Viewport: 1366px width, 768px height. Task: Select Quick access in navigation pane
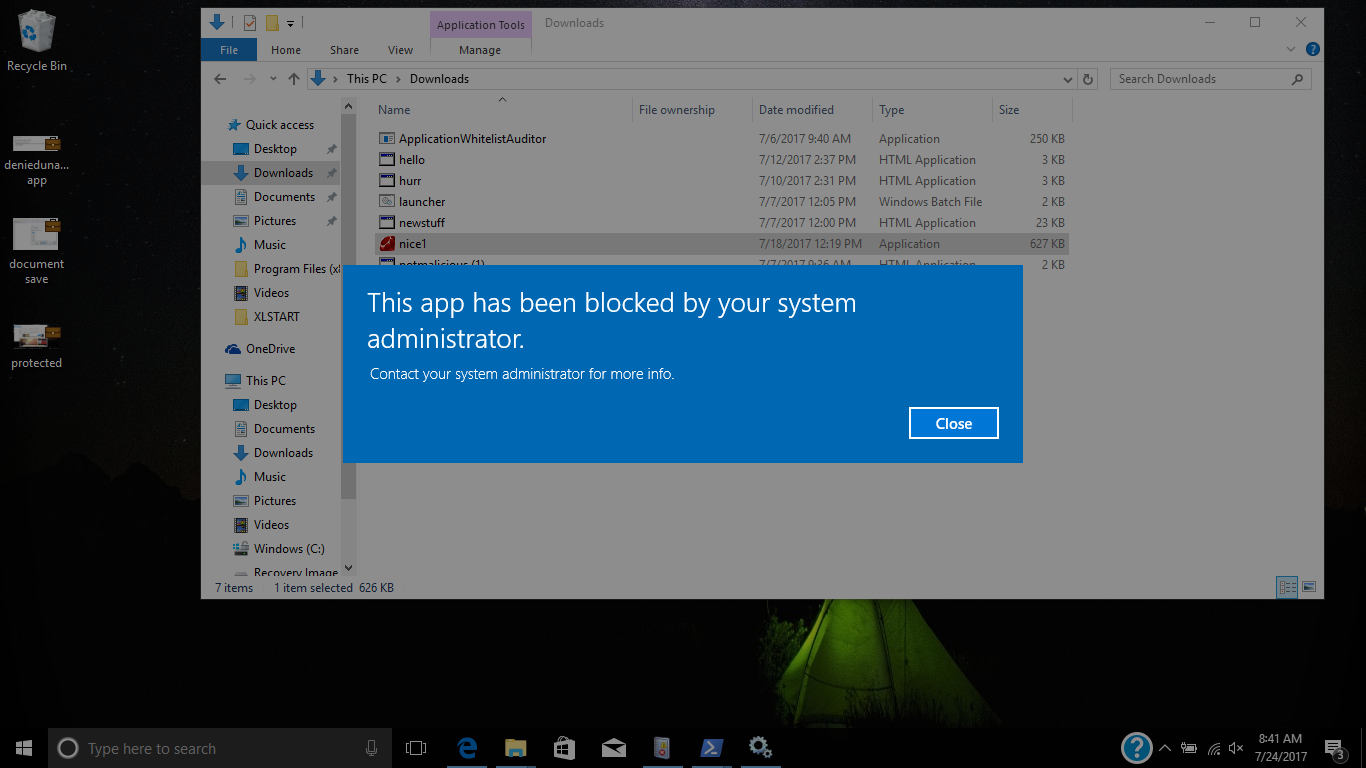(x=270, y=125)
